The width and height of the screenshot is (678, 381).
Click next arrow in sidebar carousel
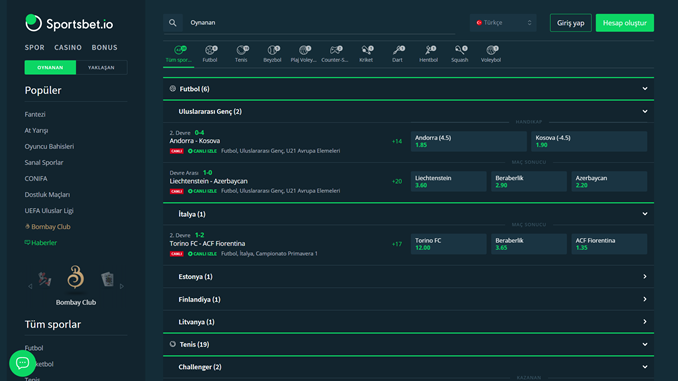(122, 286)
